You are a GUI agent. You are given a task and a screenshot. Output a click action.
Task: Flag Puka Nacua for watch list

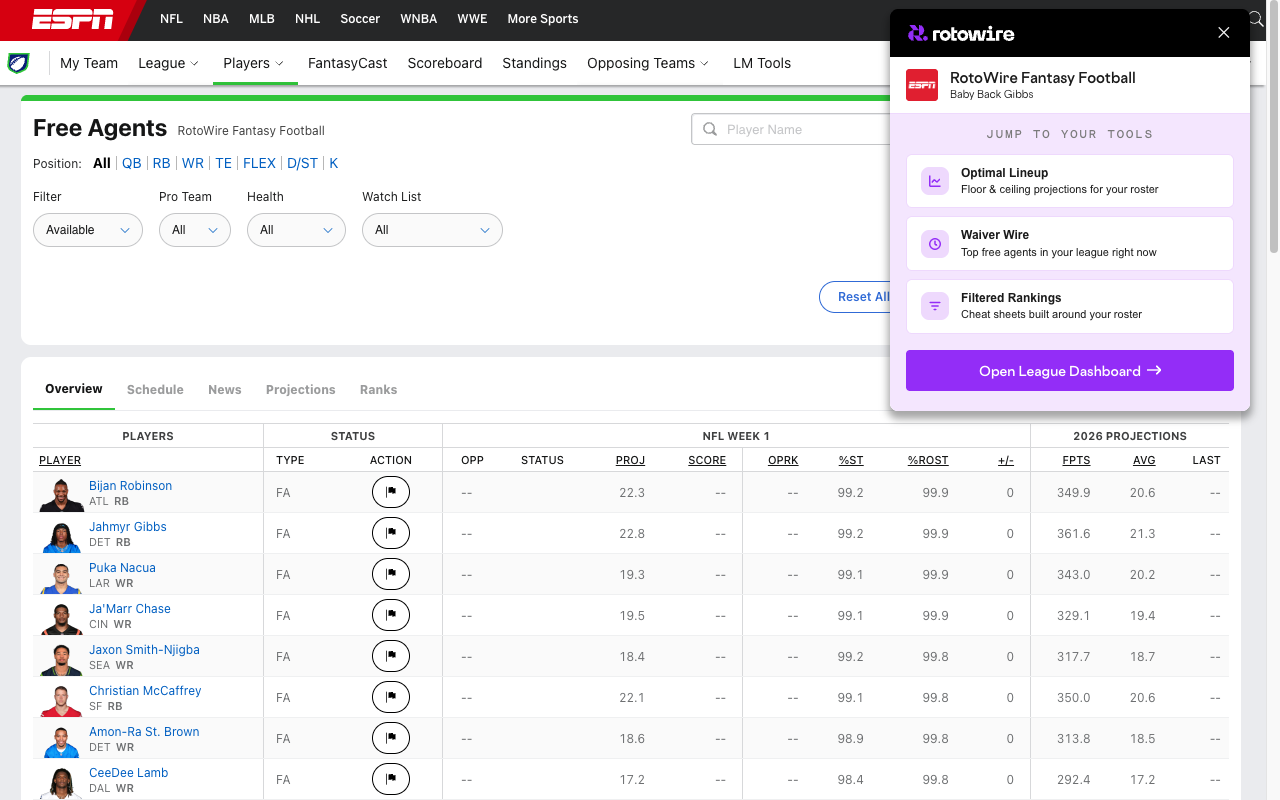click(x=391, y=574)
